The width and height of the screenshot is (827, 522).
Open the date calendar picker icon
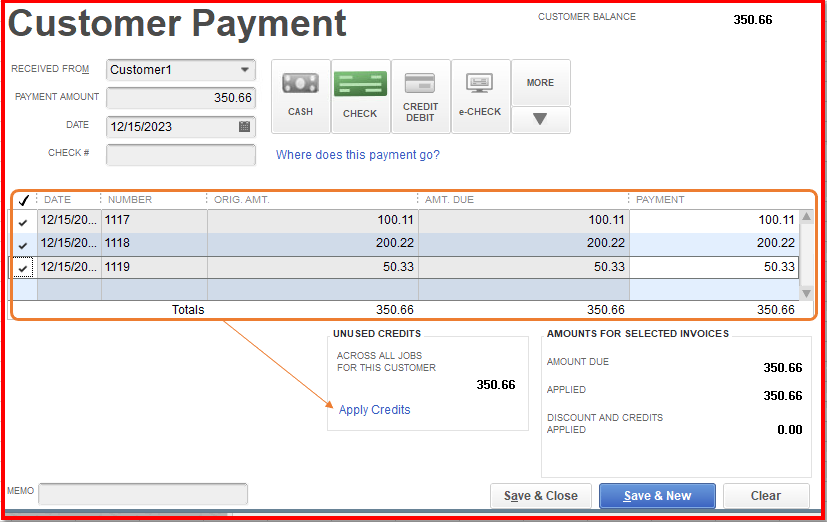tap(244, 127)
